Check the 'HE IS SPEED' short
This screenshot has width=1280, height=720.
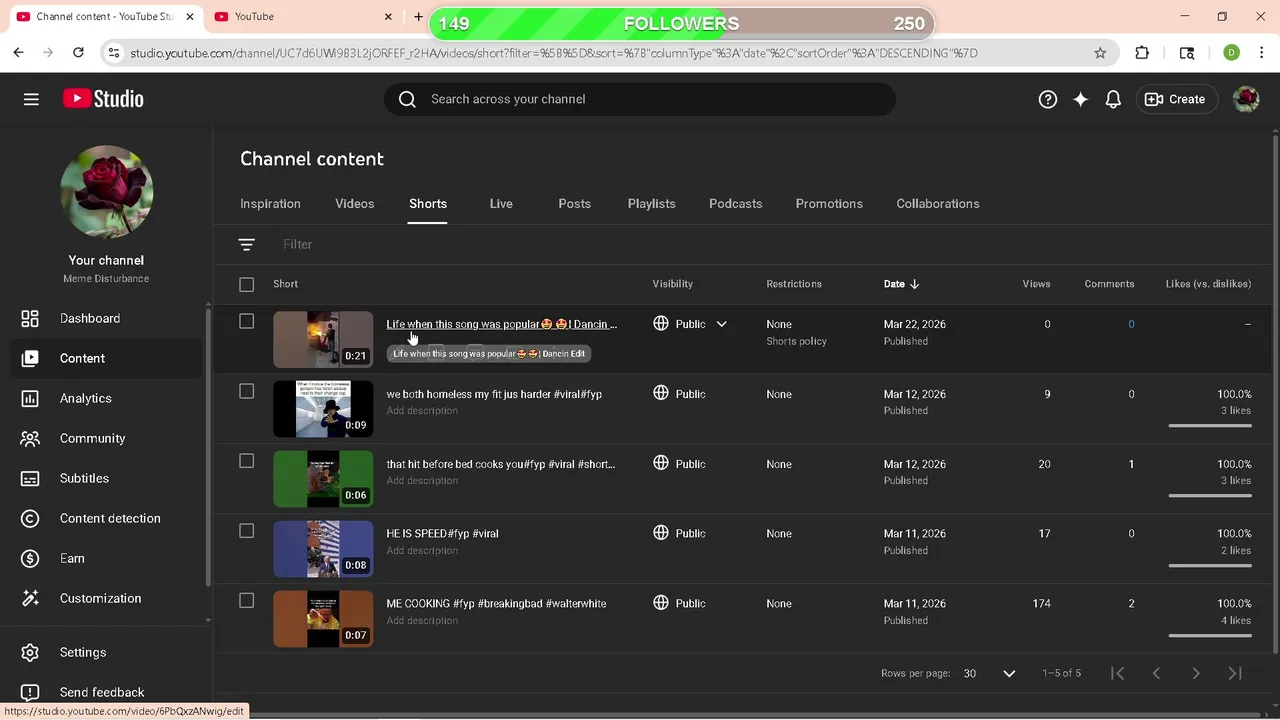(x=247, y=531)
